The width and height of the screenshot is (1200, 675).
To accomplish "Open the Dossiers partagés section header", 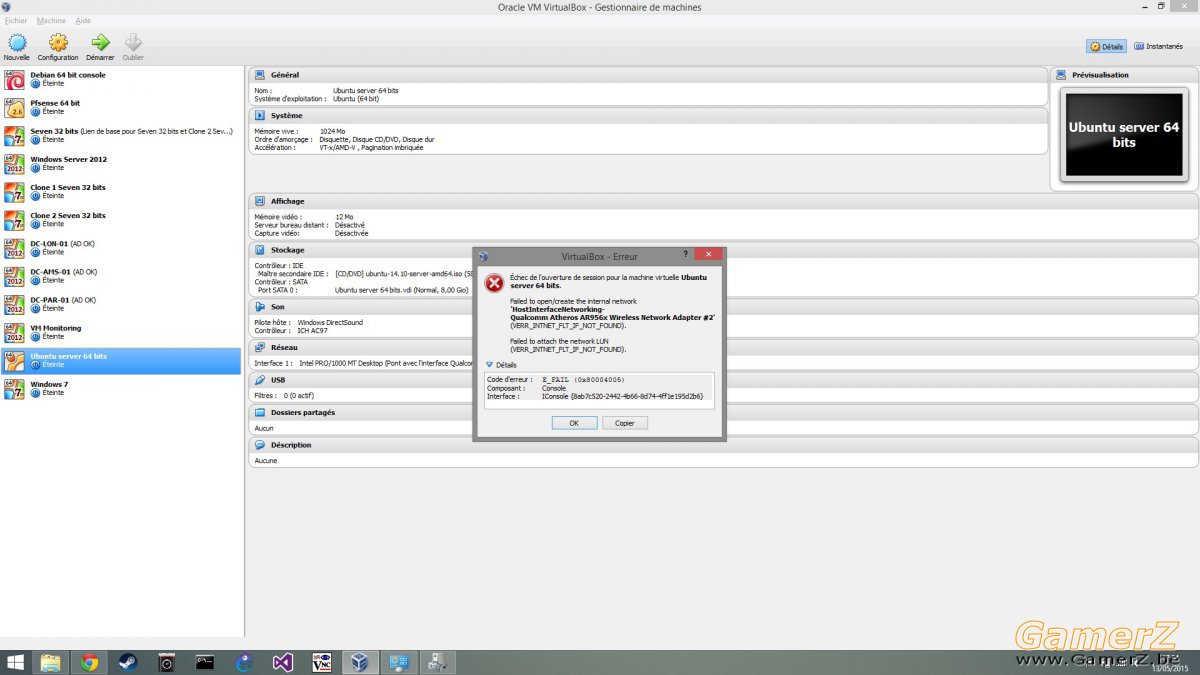I will pos(723,412).
